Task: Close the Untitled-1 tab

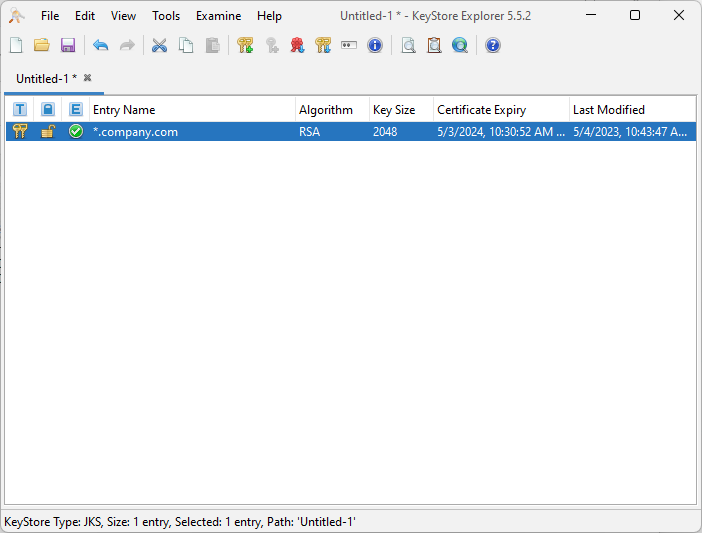Action: click(88, 78)
